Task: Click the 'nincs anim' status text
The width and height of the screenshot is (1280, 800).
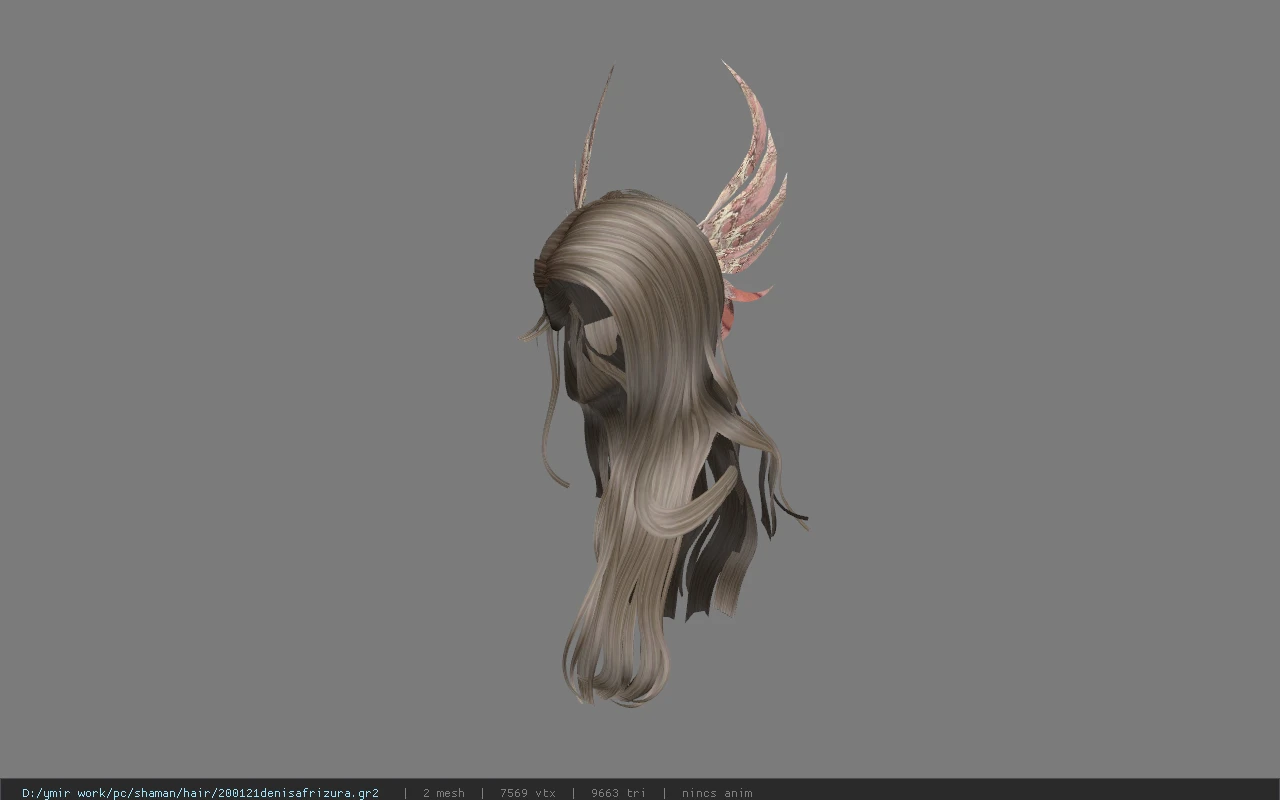Action: click(717, 793)
